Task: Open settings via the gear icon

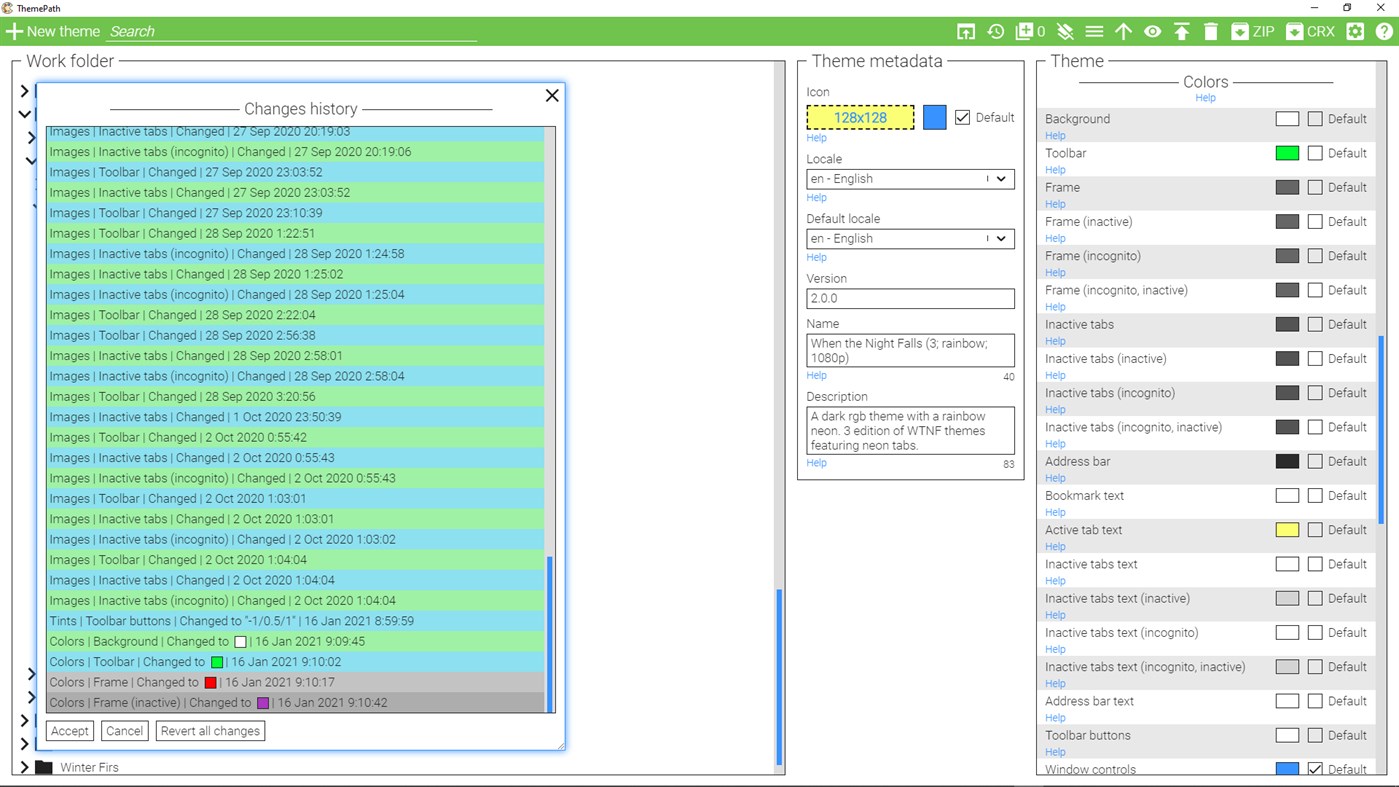Action: tap(1355, 31)
